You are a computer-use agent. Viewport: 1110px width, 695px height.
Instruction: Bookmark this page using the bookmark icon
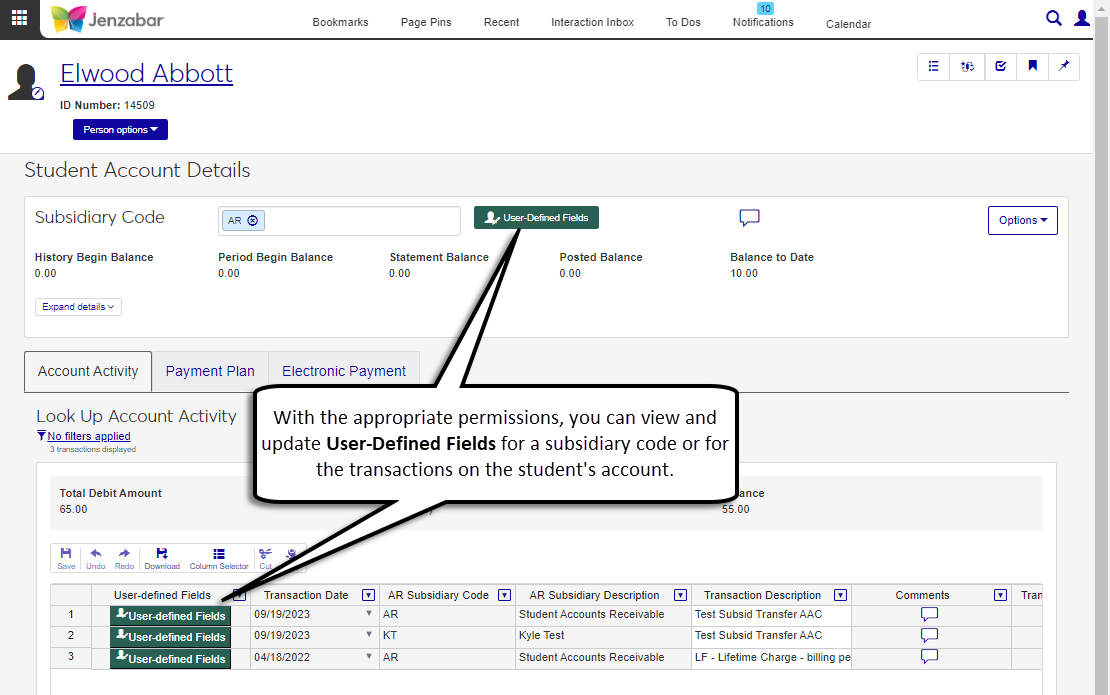pyautogui.click(x=1032, y=67)
